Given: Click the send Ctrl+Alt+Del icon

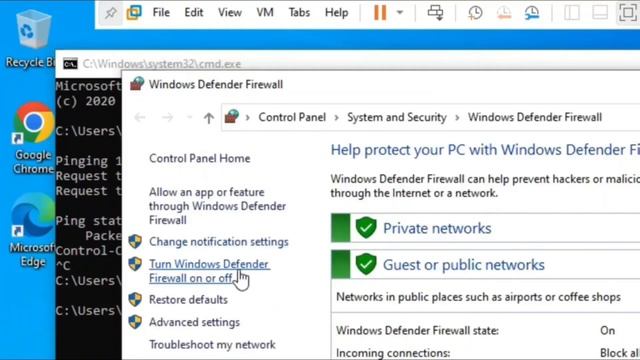Looking at the screenshot, I should pyautogui.click(x=435, y=13).
